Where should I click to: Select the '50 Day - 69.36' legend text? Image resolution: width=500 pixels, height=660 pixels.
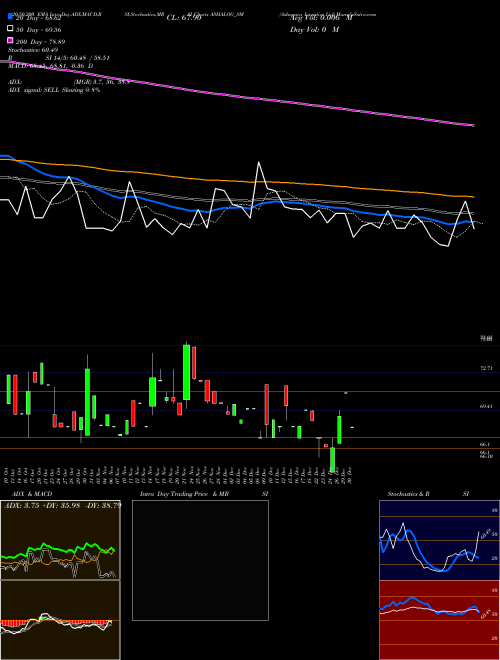point(39,30)
